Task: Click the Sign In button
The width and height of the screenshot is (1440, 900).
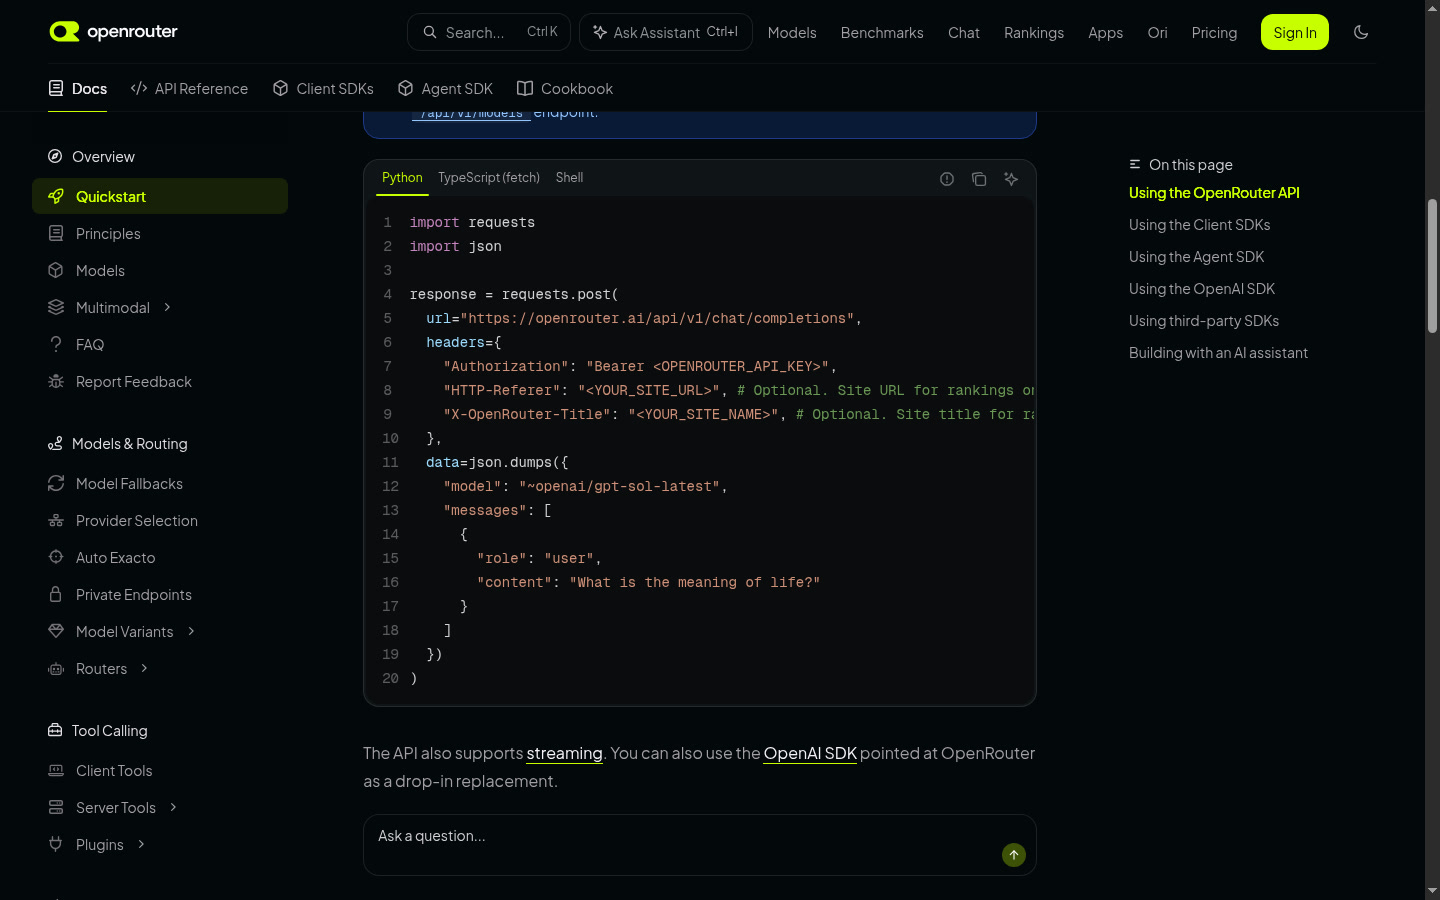Action: pos(1295,32)
